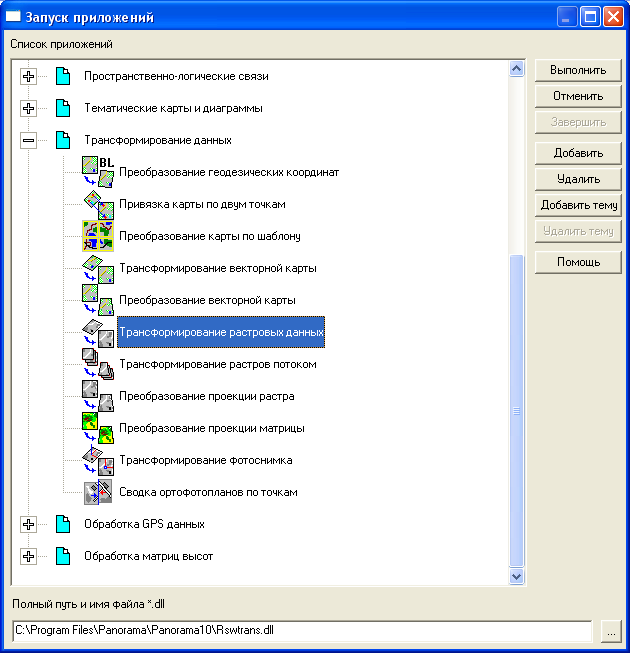Click the Удалить button
The image size is (630, 653).
tap(578, 179)
